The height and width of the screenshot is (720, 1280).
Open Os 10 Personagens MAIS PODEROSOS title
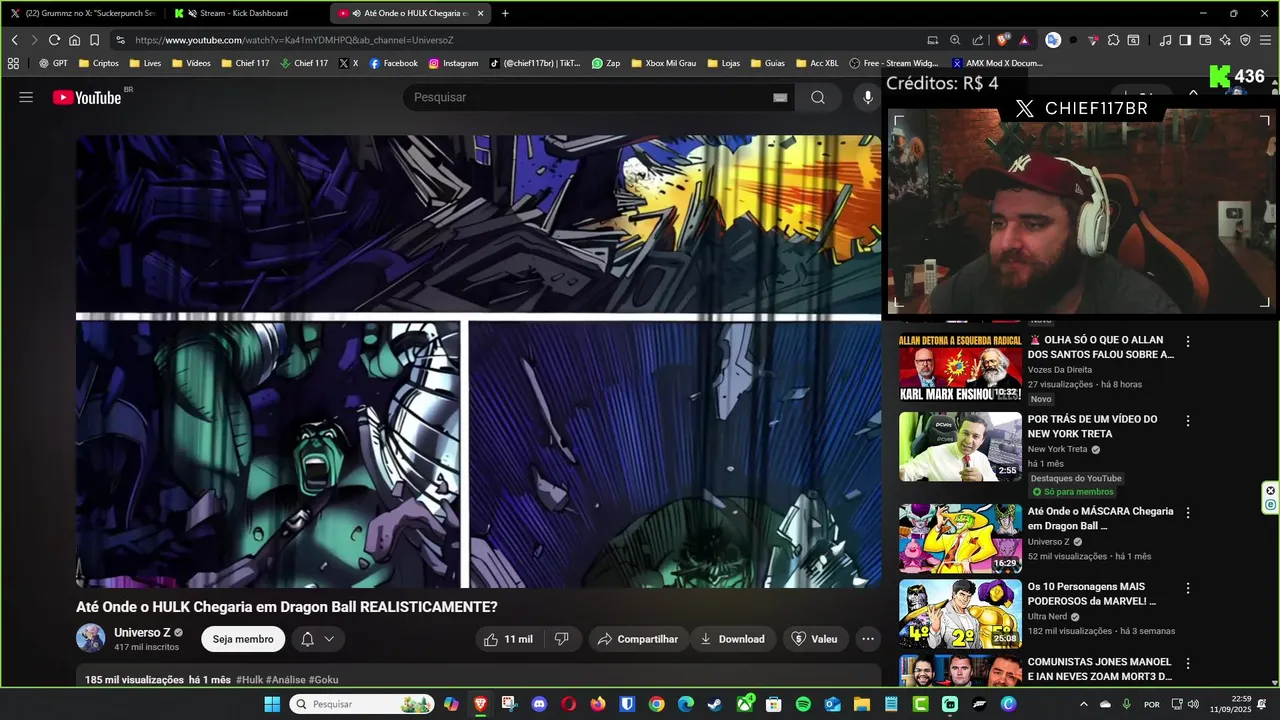tap(1092, 594)
